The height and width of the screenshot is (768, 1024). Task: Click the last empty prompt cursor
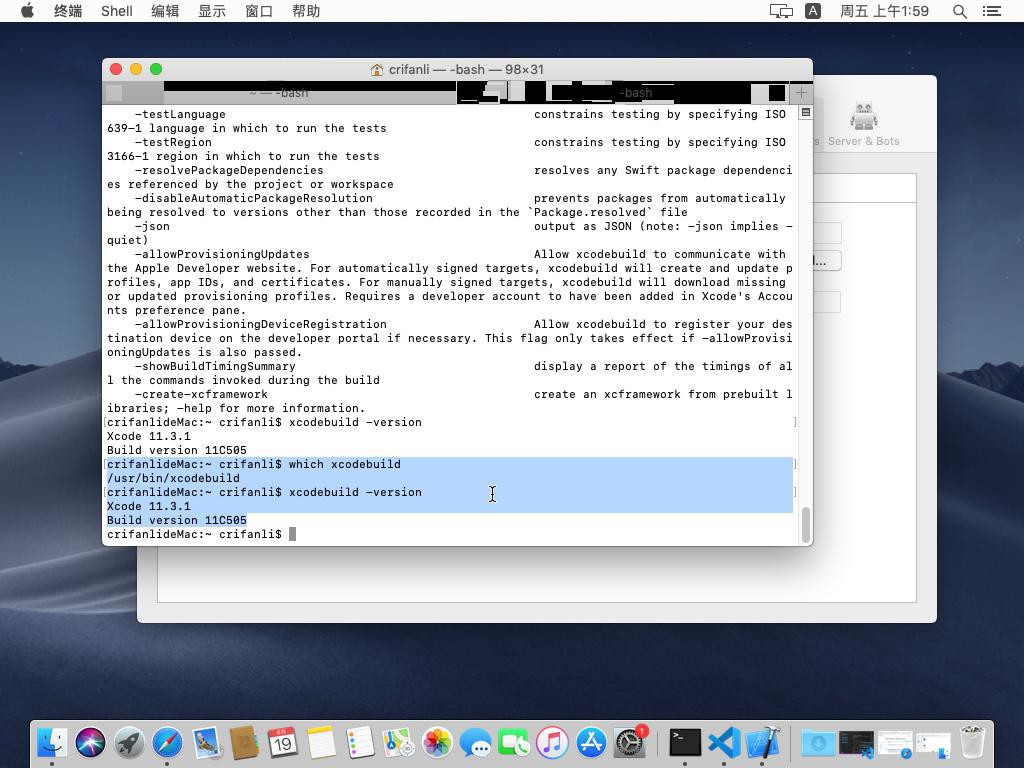293,534
